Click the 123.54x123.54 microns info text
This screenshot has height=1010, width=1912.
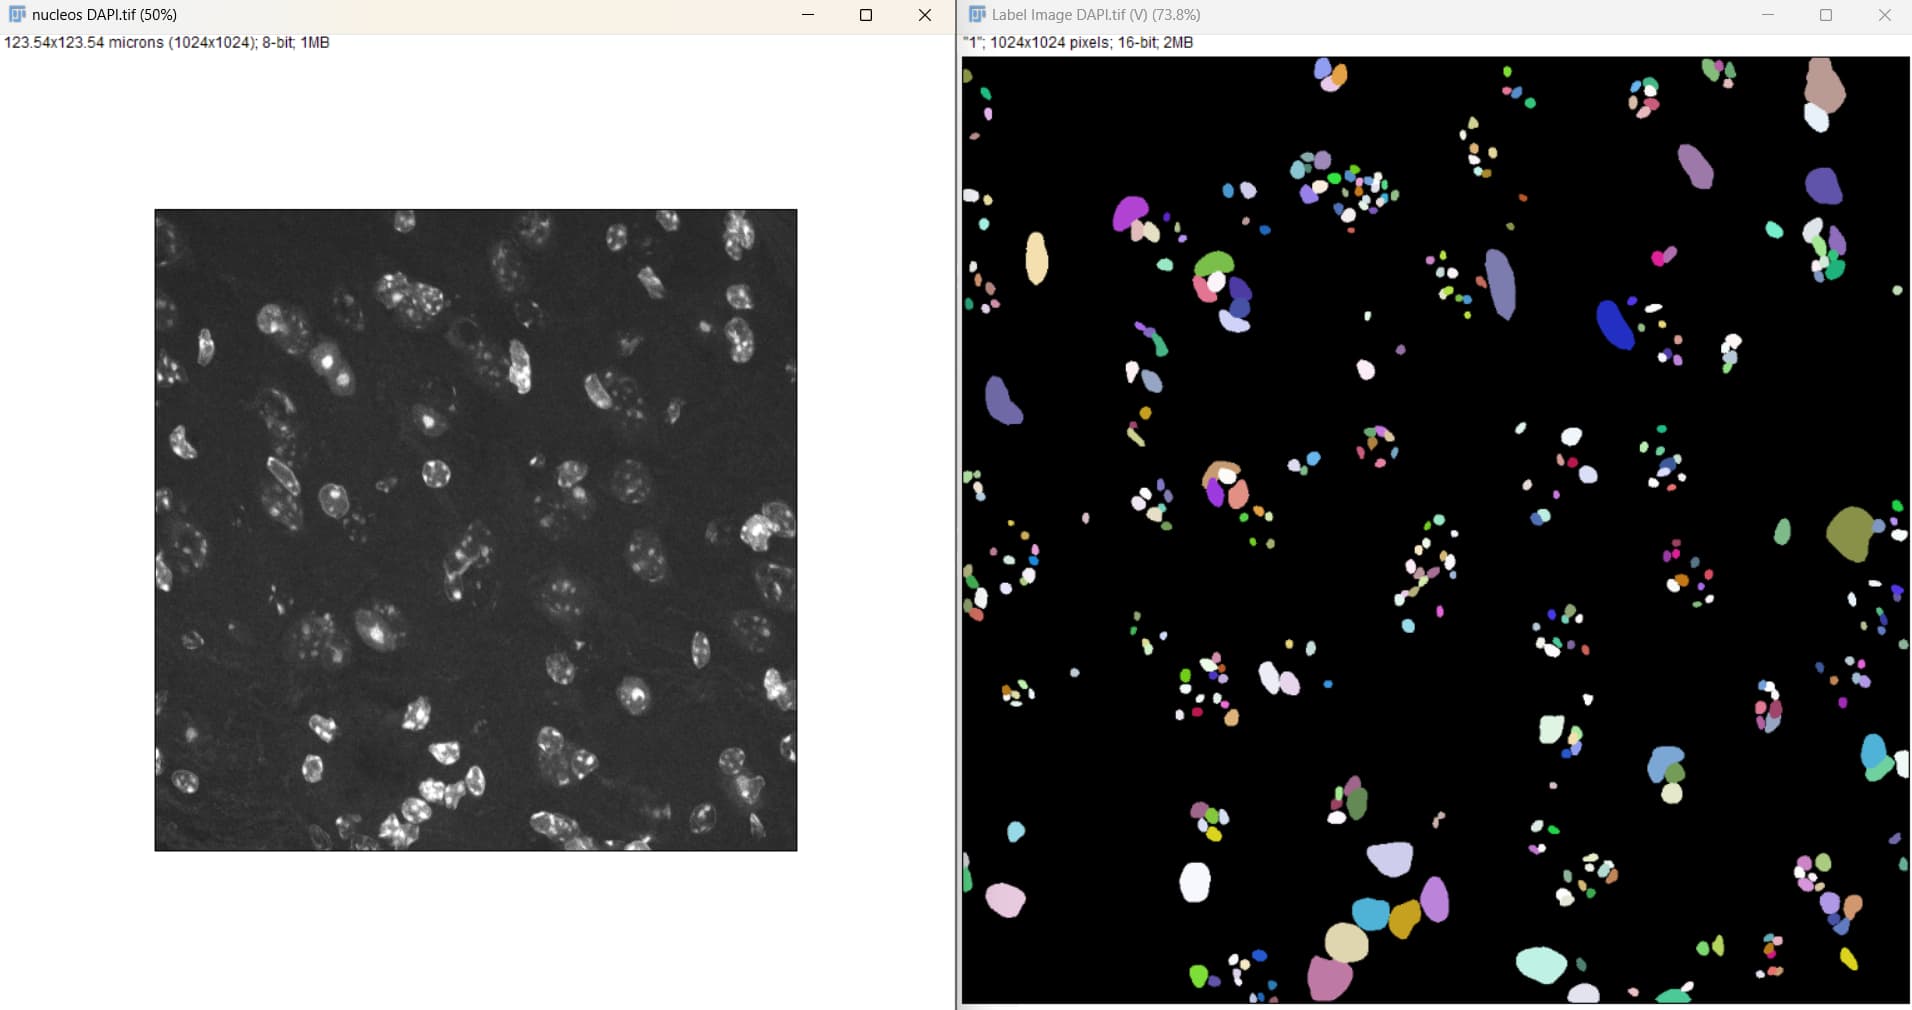coord(165,43)
